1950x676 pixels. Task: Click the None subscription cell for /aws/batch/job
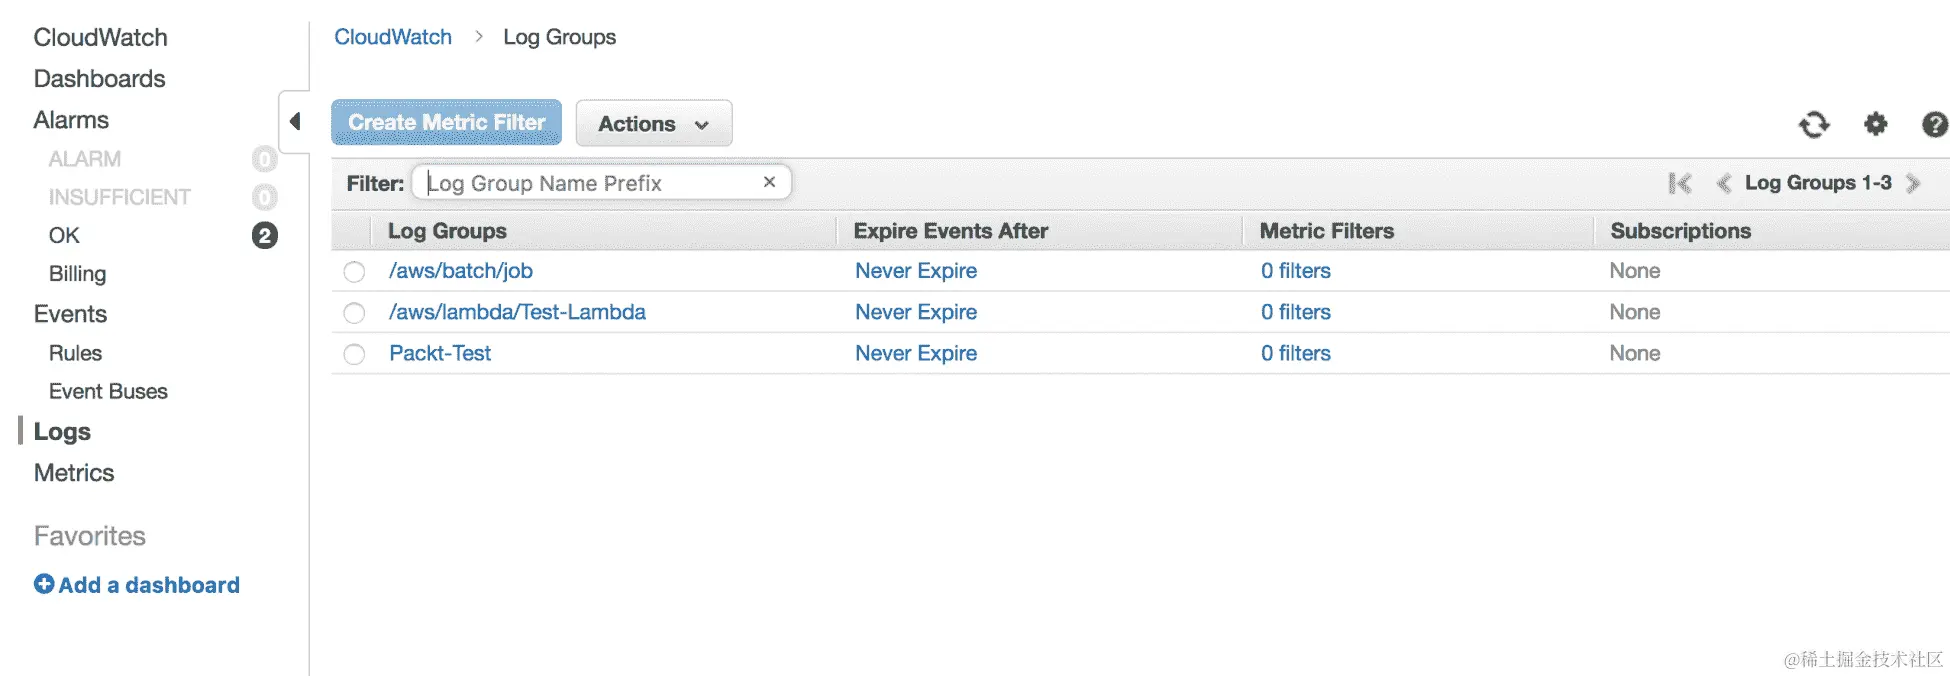pyautogui.click(x=1635, y=271)
